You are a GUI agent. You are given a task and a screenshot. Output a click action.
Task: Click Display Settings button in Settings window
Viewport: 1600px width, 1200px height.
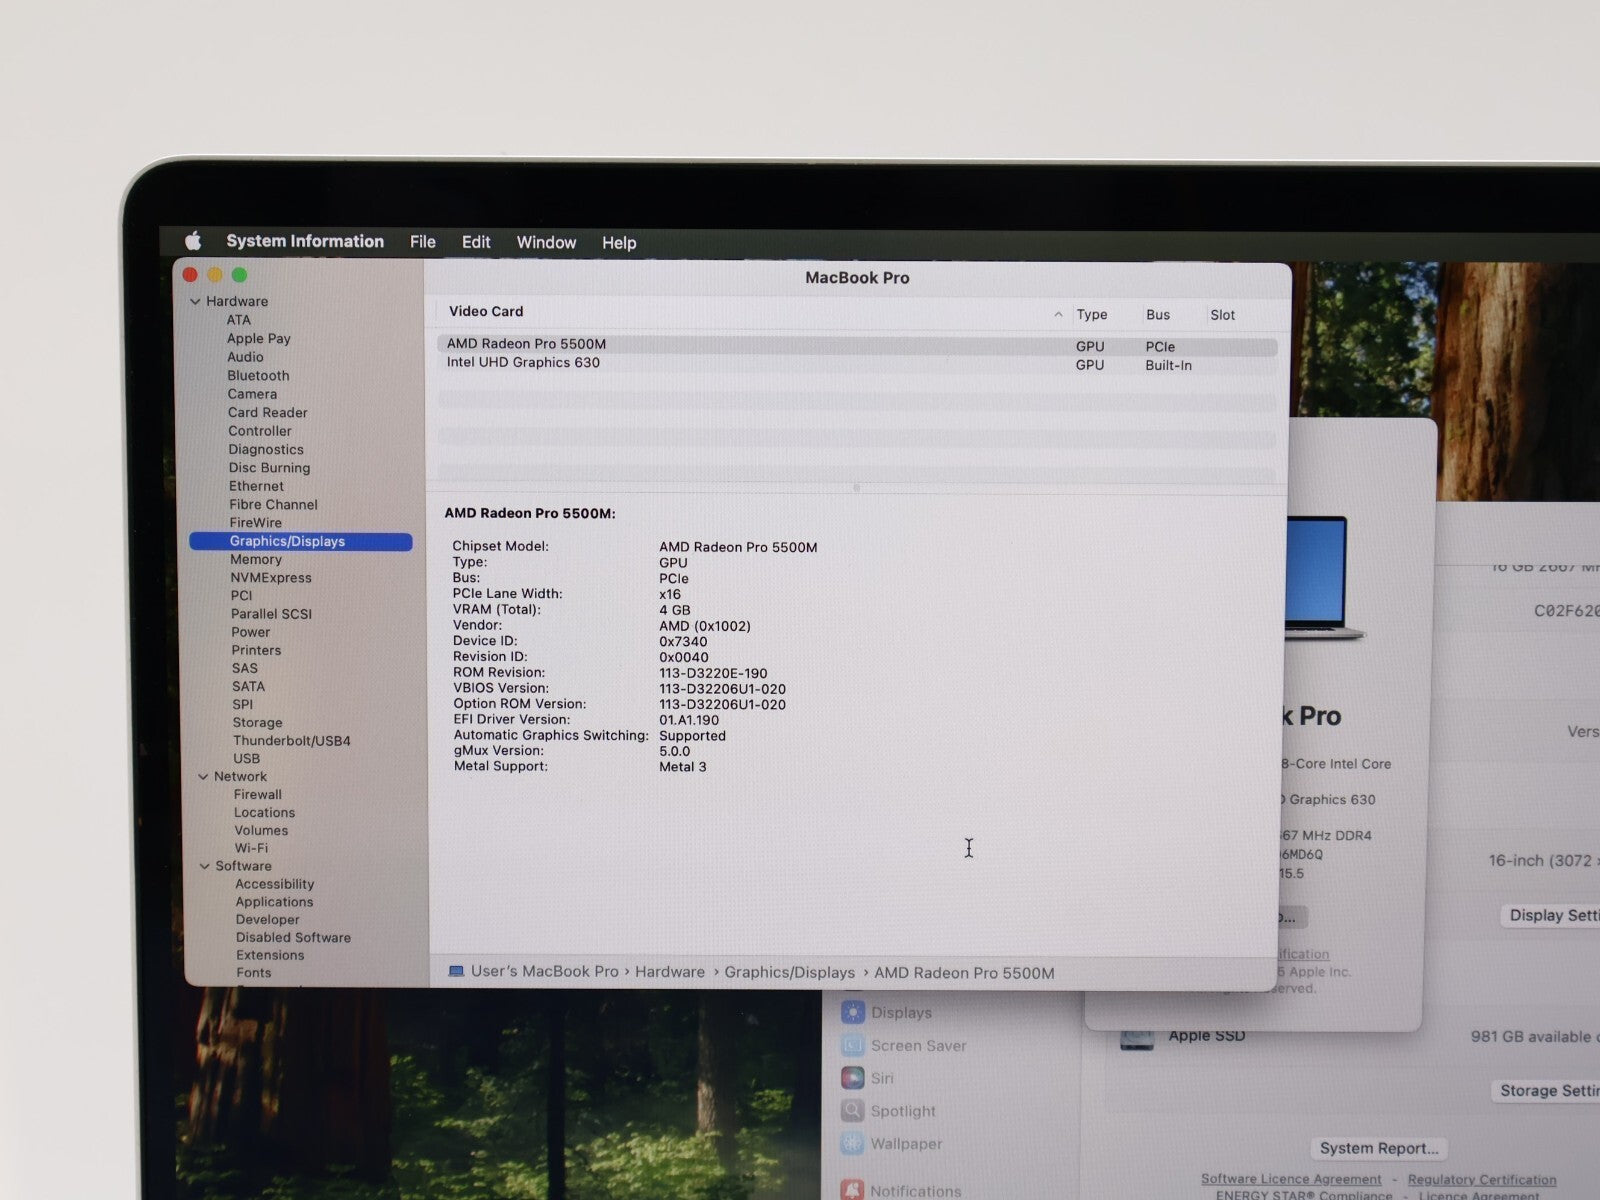[1551, 915]
